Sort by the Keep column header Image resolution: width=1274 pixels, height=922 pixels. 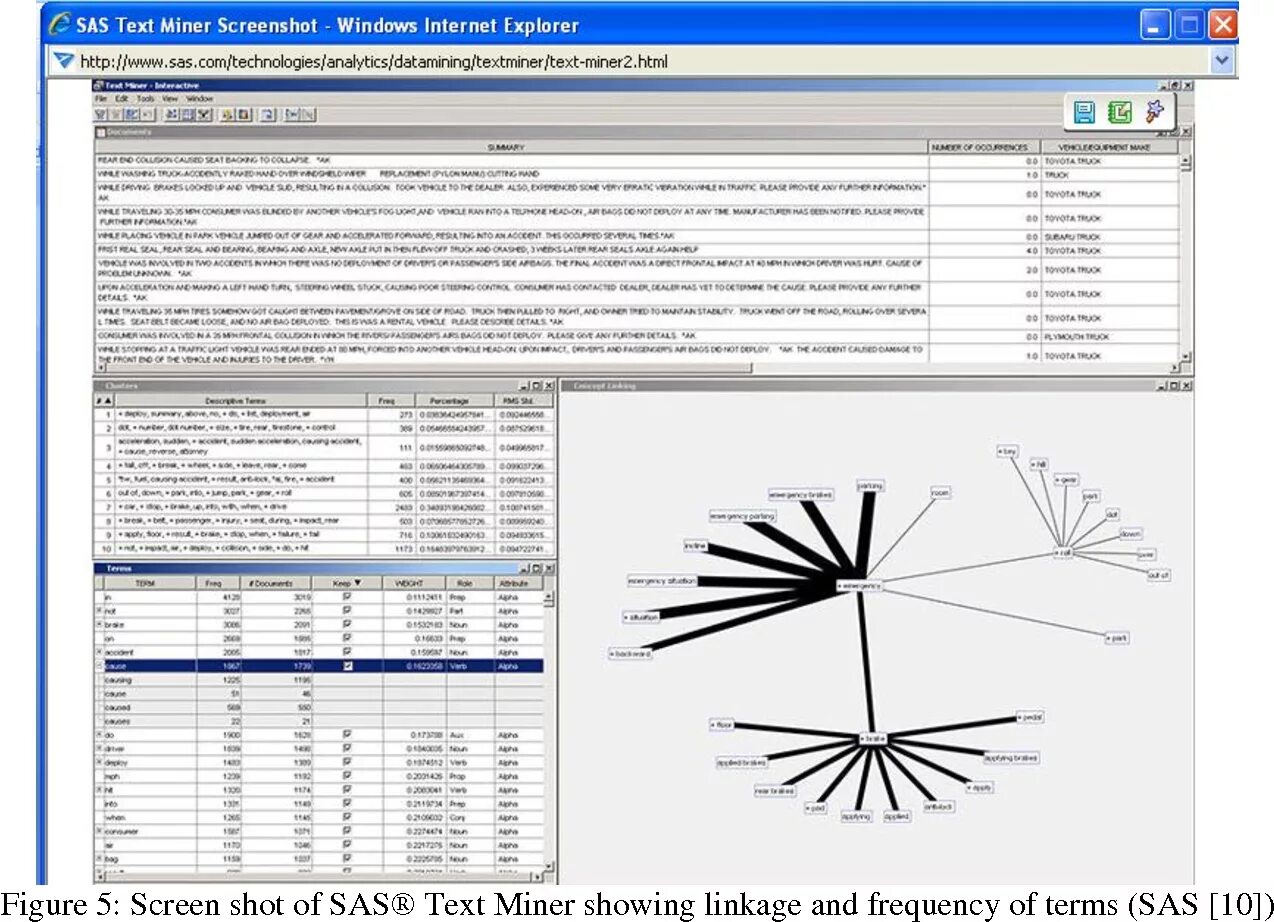347,582
